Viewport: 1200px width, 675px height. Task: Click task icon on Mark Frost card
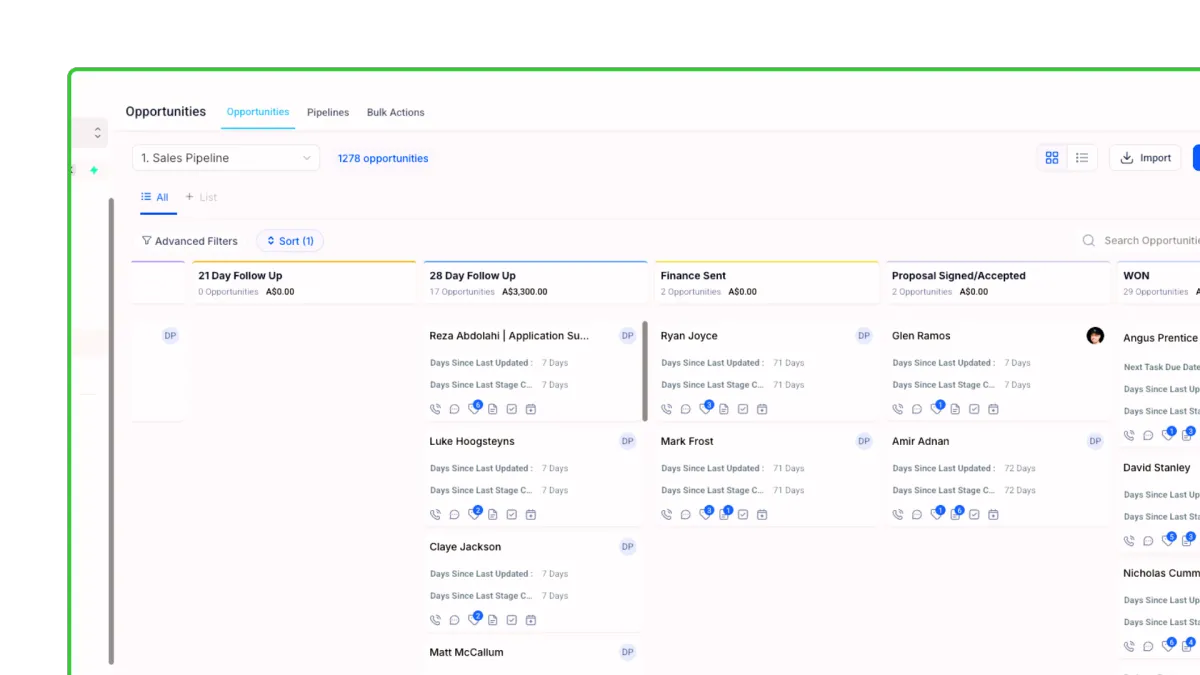[743, 515]
